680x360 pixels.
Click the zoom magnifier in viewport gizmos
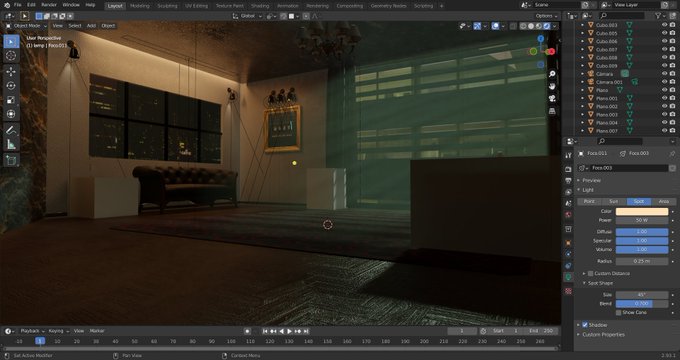point(552,74)
